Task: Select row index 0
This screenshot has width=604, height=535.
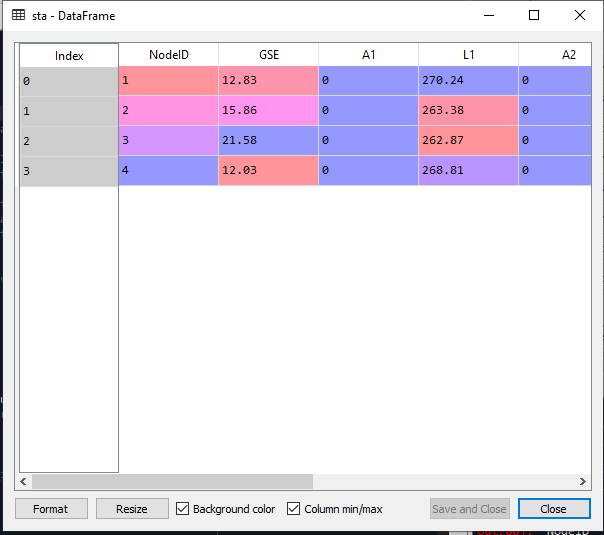Action: pos(69,81)
